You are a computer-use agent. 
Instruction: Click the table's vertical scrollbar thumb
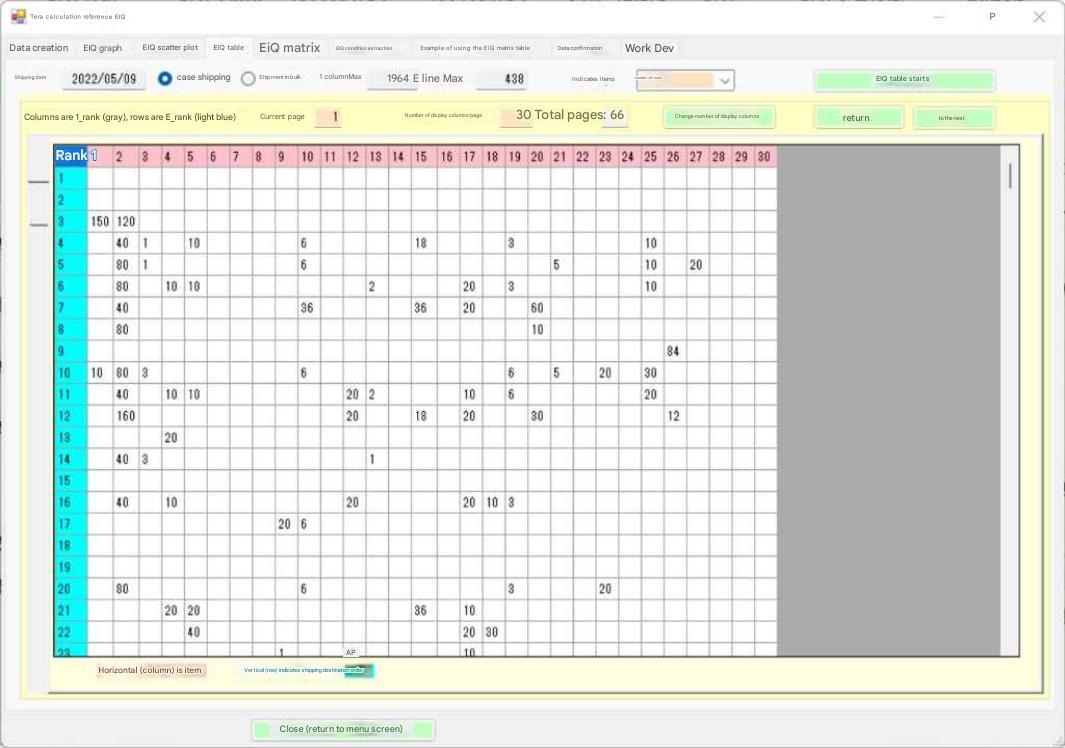pyautogui.click(x=1010, y=176)
